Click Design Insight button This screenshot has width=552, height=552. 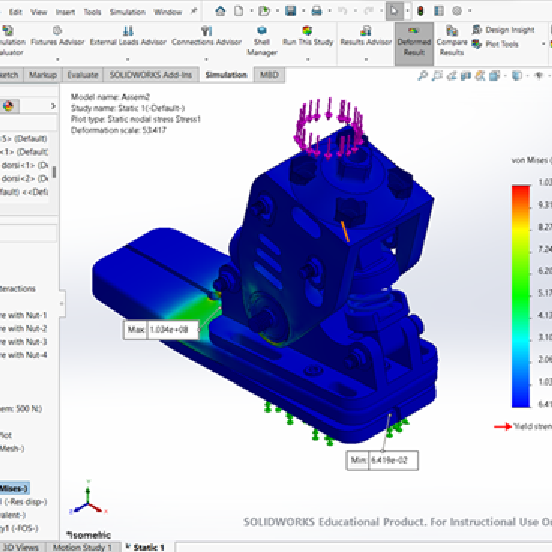pos(503,30)
